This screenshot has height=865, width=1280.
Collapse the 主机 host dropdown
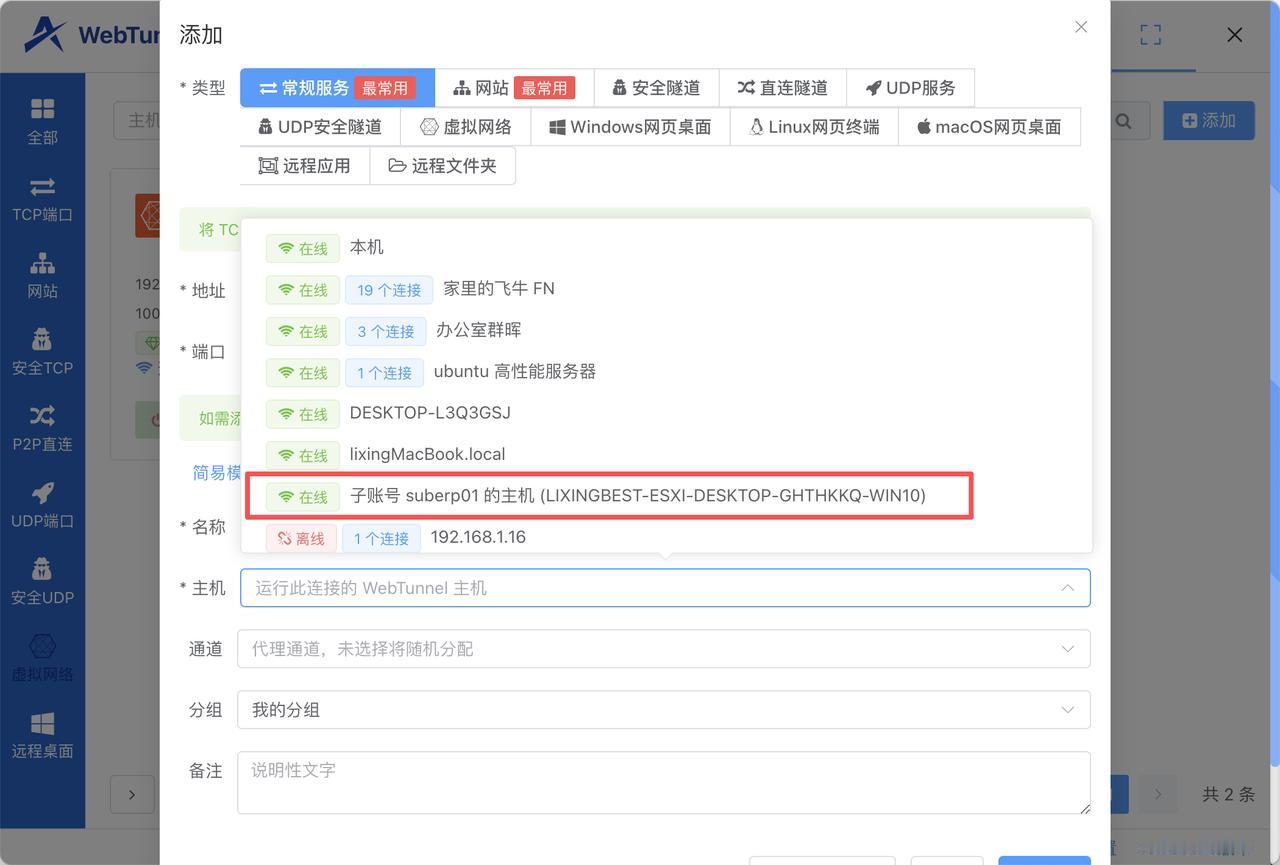coord(1068,588)
